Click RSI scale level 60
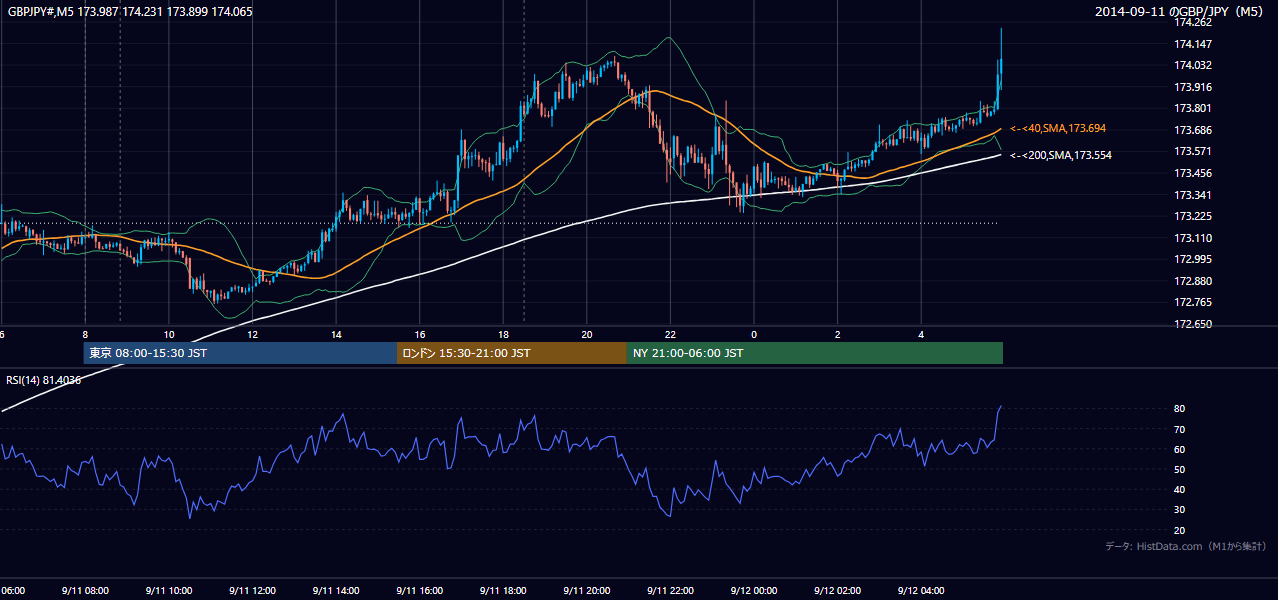 click(1179, 449)
